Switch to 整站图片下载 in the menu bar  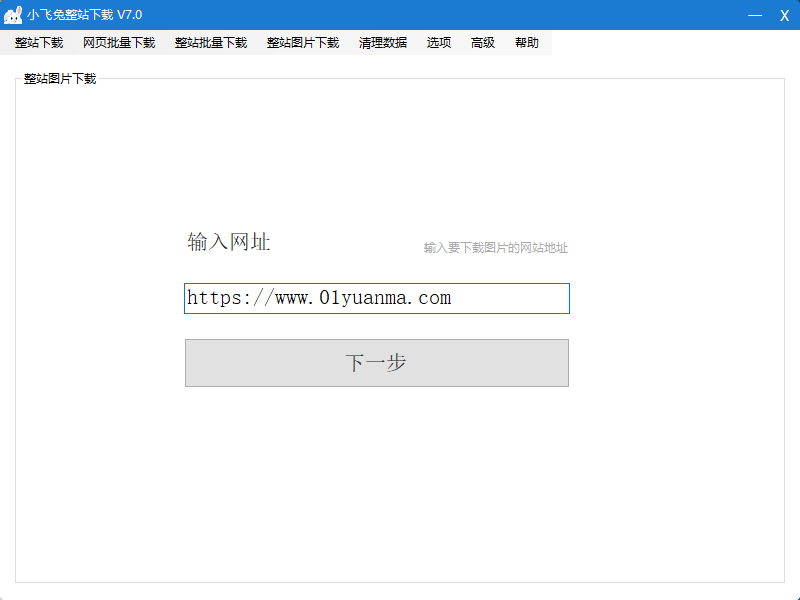coord(303,43)
